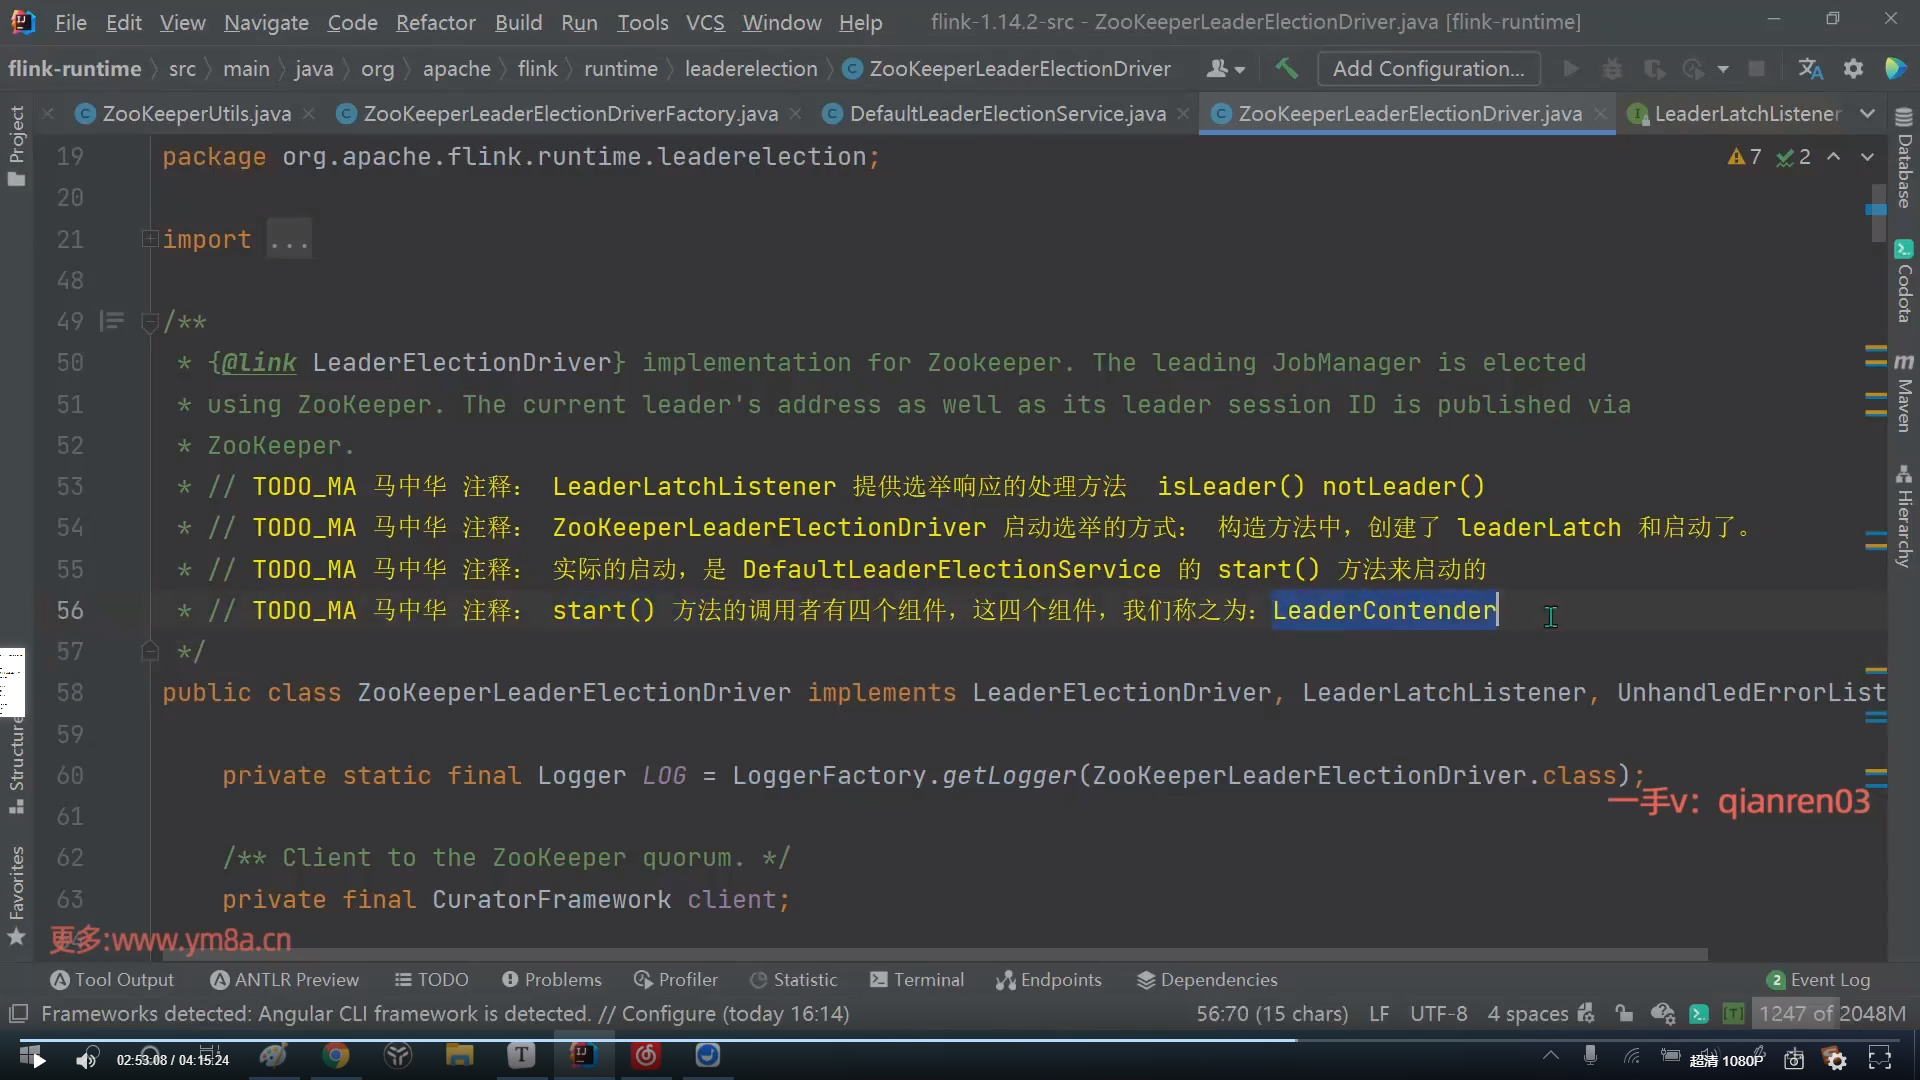
Task: Open the Maven side panel
Action: click(x=1904, y=393)
